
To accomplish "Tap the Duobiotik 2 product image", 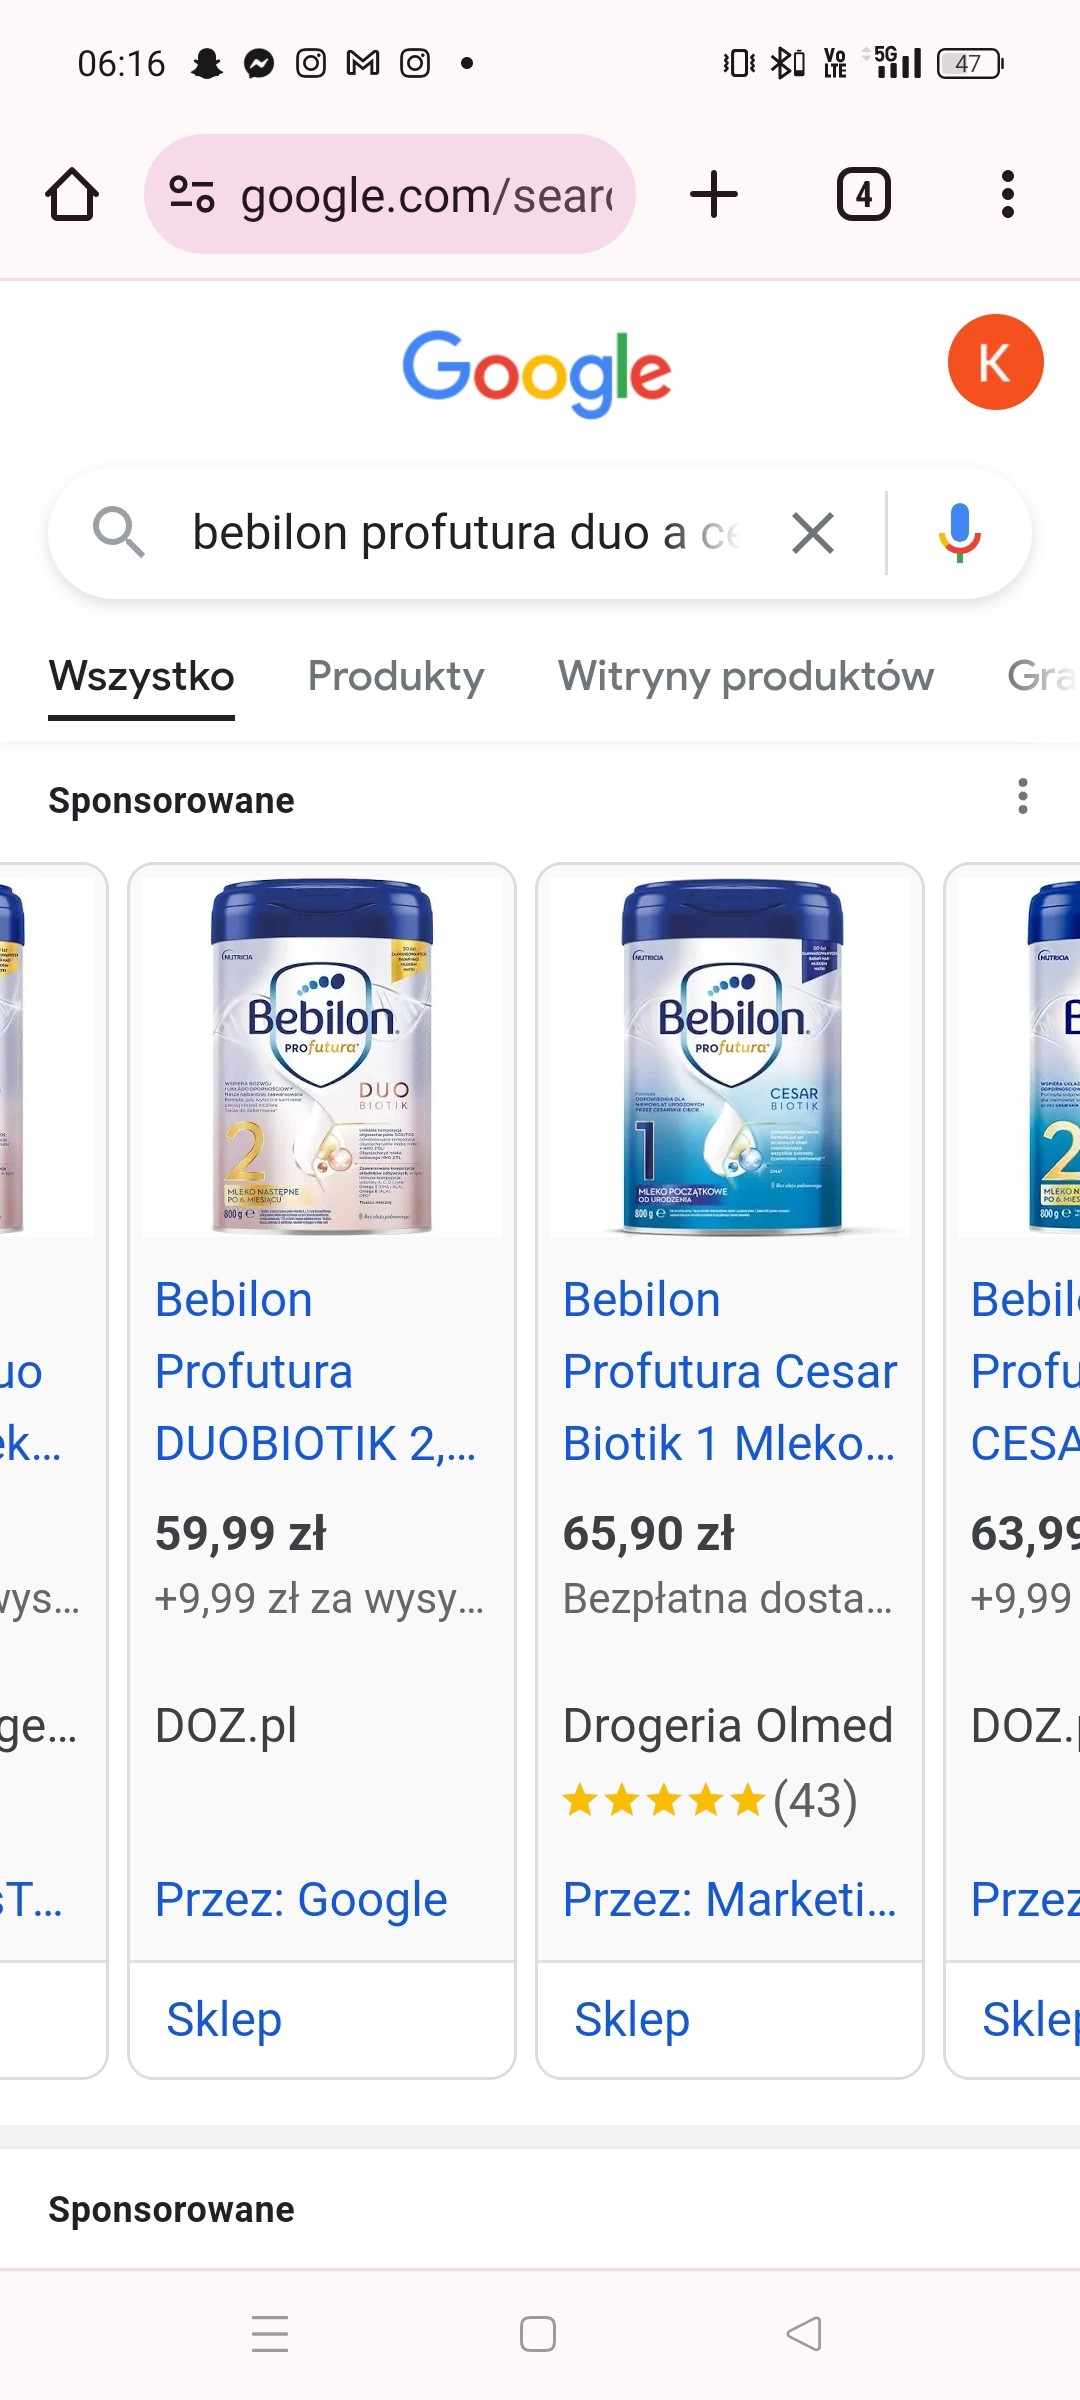I will pos(322,1056).
